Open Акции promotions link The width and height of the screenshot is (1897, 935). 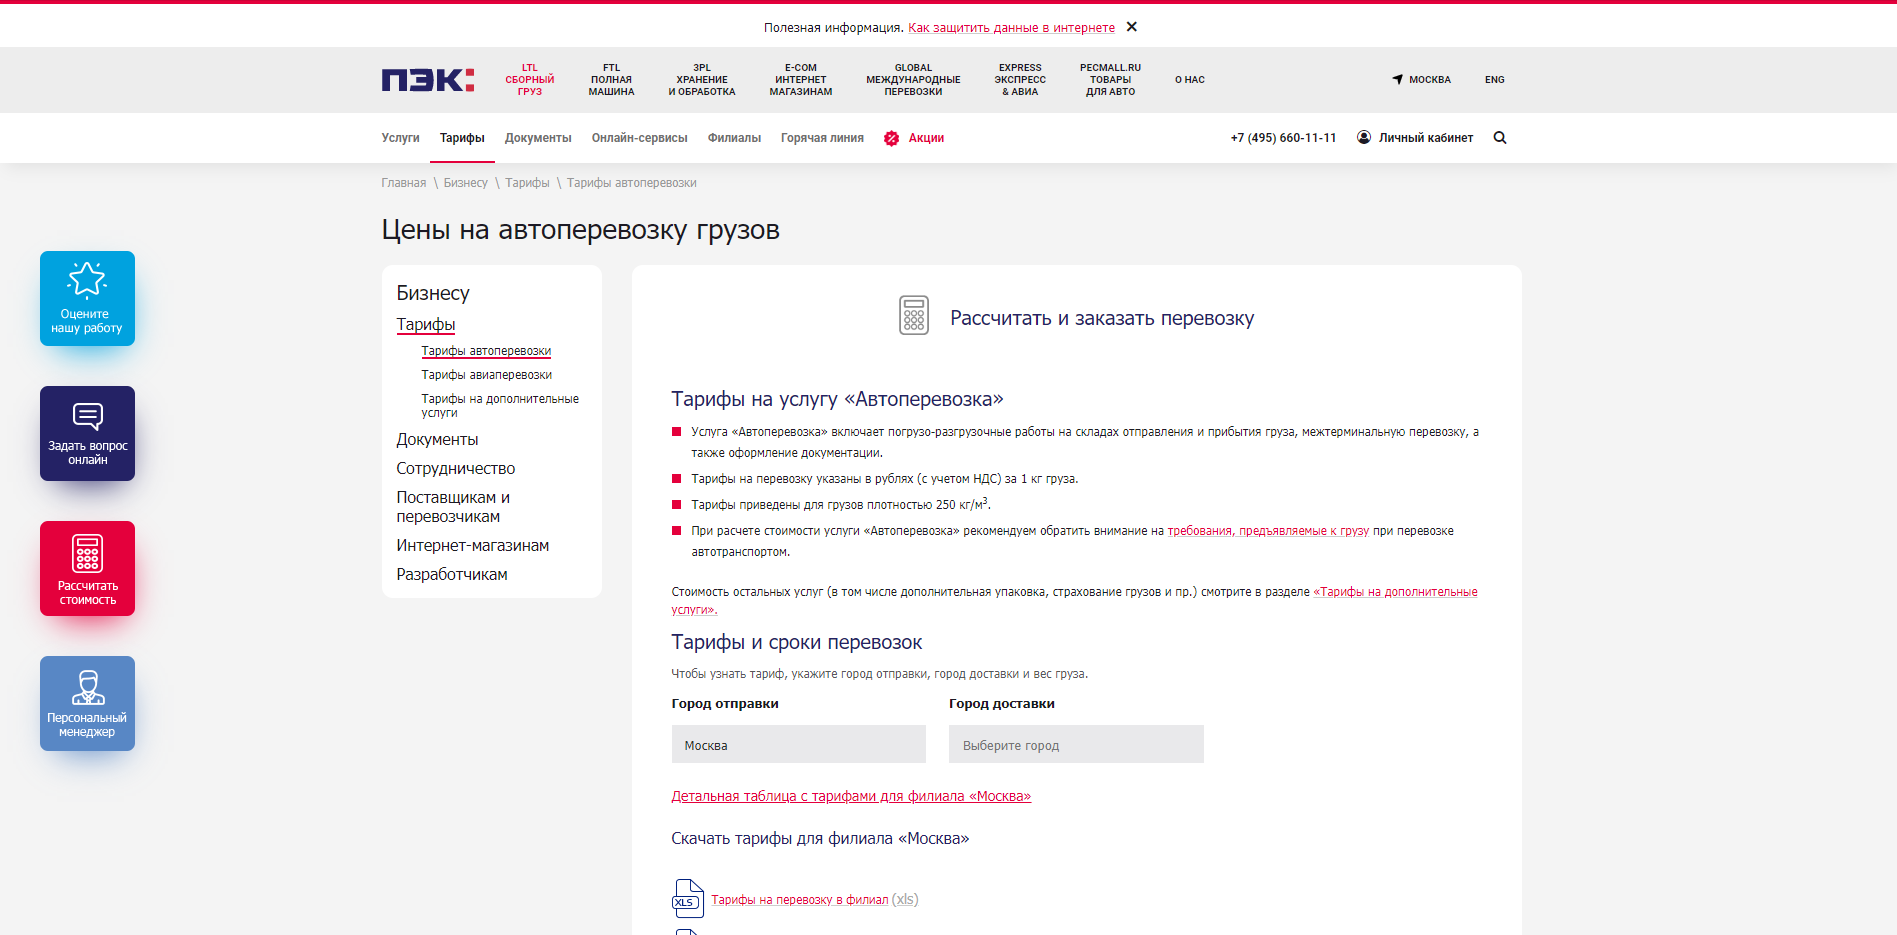(x=926, y=138)
